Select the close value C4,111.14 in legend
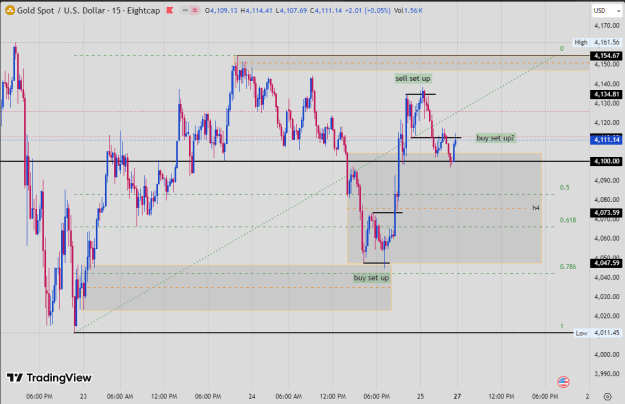This screenshot has height=404, width=625. pos(326,11)
